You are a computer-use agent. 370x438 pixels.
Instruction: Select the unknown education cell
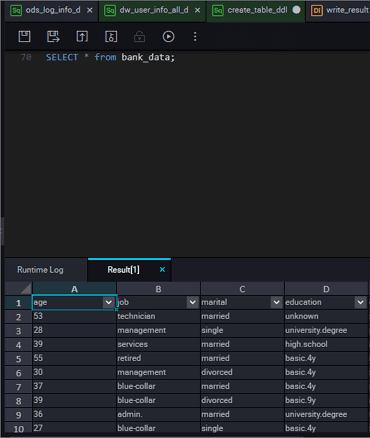pyautogui.click(x=326, y=316)
